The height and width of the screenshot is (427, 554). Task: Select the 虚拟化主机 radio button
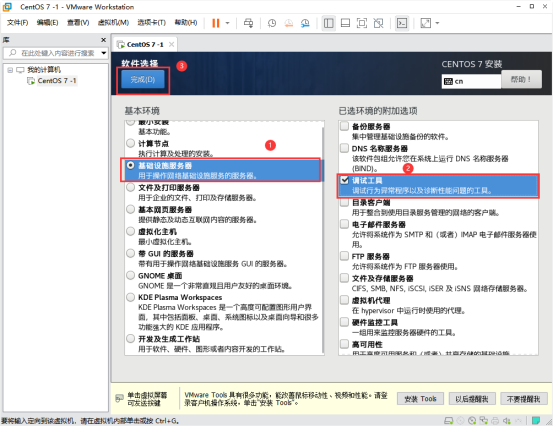[131, 231]
